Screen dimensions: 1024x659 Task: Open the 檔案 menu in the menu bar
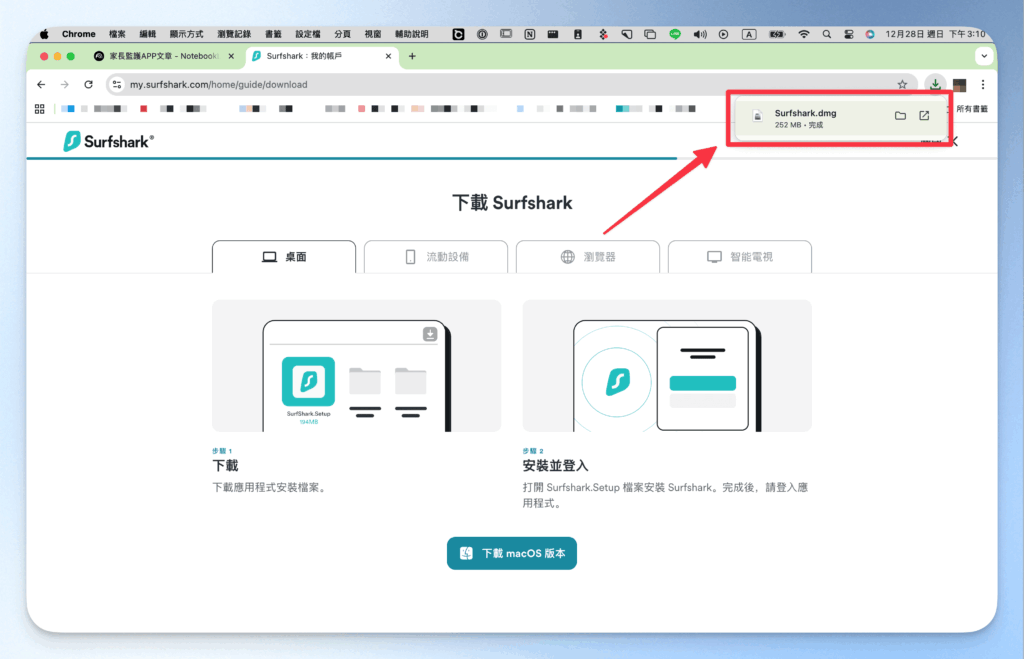point(117,33)
